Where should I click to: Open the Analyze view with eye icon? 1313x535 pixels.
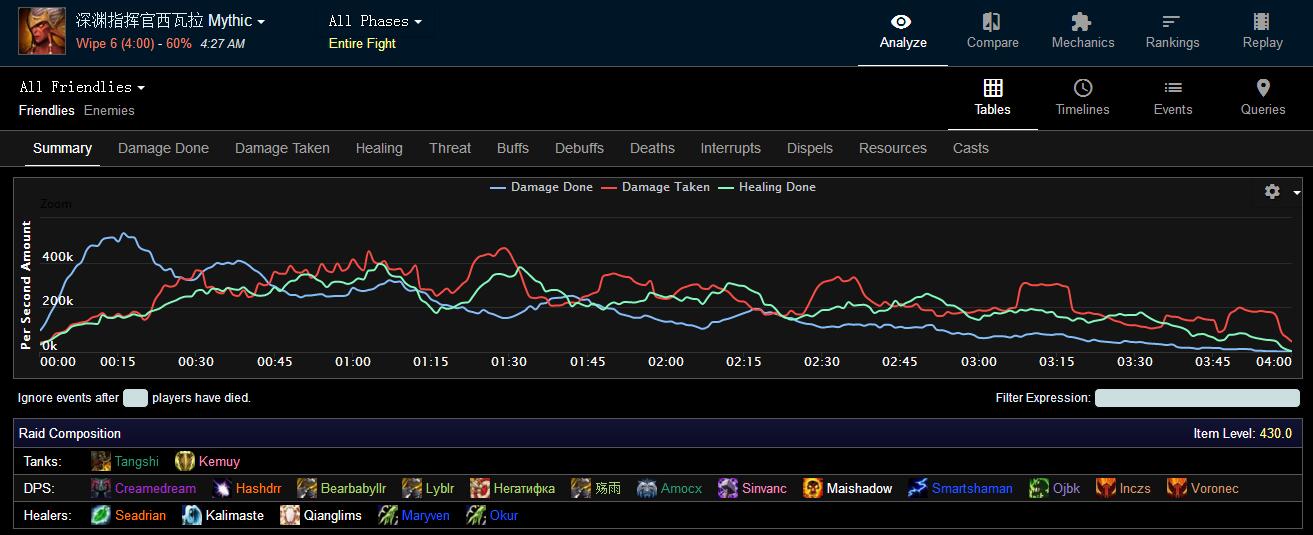point(902,32)
